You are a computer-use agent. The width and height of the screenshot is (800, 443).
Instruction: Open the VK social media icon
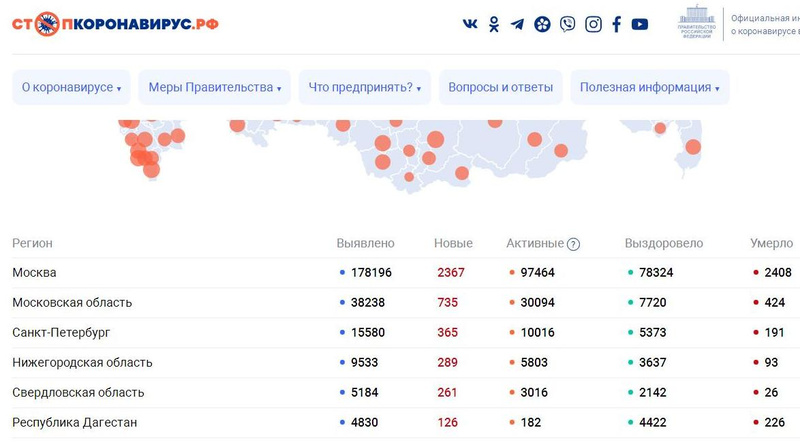pyautogui.click(x=470, y=24)
